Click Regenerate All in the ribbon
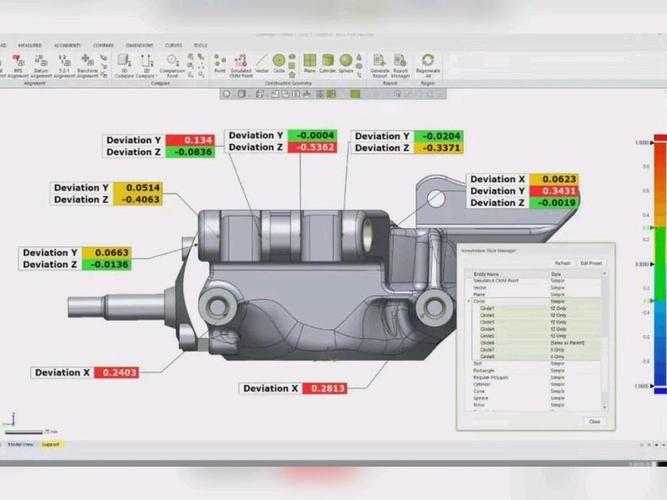Screen dimensions: 667x500 click(x=428, y=66)
